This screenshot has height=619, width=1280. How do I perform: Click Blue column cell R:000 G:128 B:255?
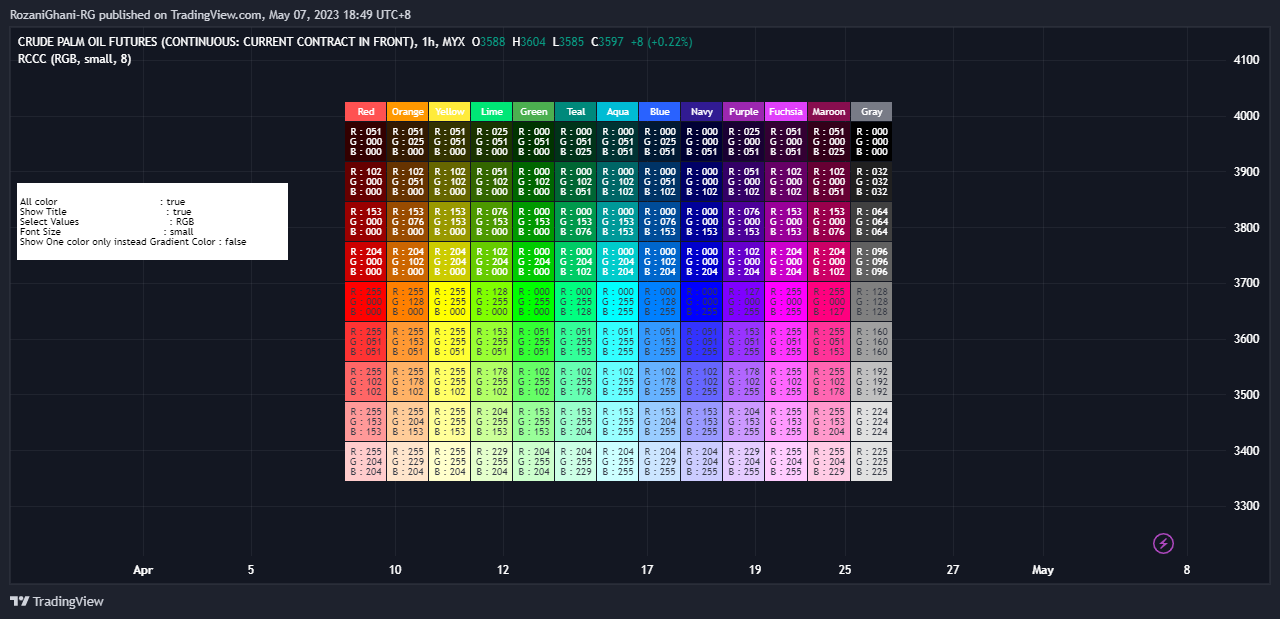[660, 301]
